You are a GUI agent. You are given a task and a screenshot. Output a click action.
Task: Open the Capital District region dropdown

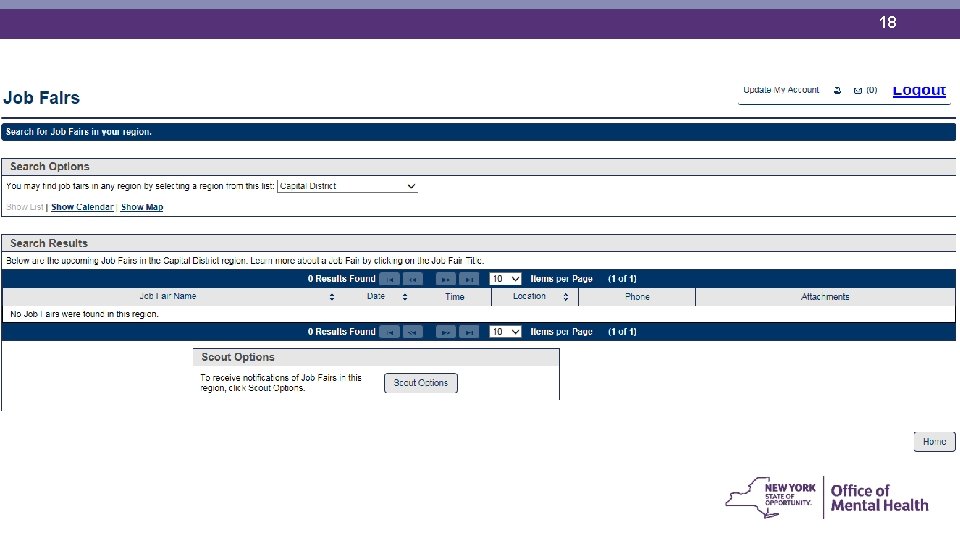coord(347,186)
